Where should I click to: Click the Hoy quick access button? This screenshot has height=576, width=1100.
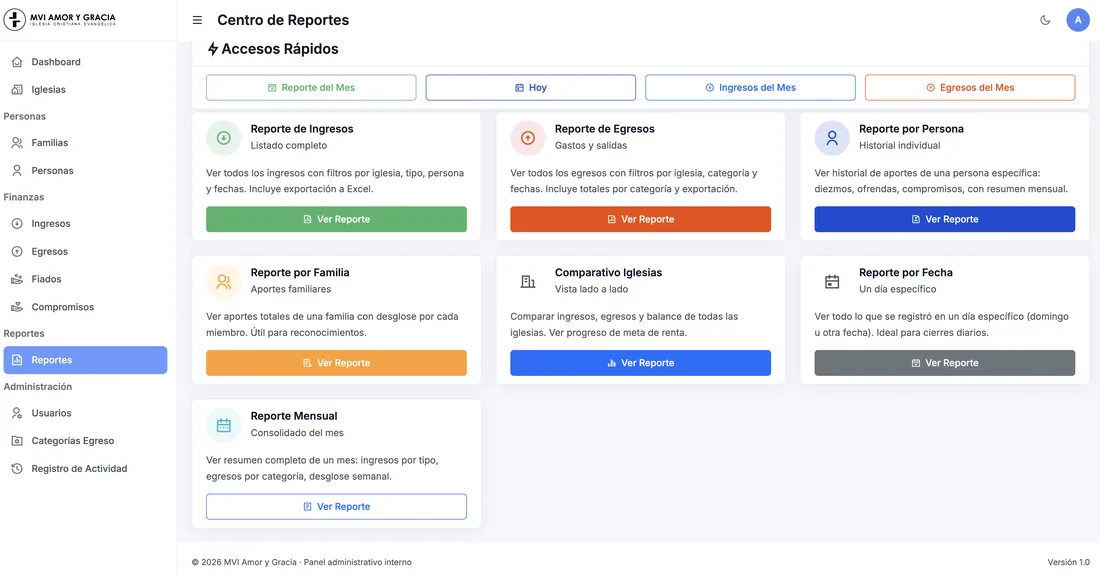pyautogui.click(x=530, y=88)
